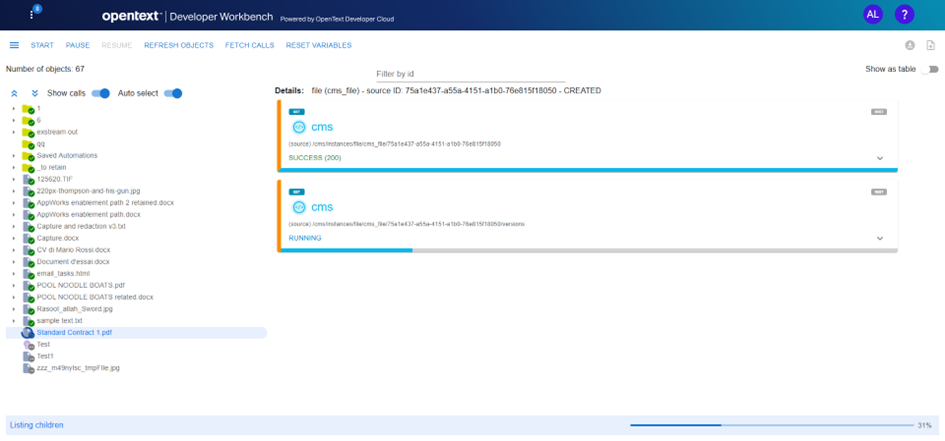Expand the 125620.TIF tree arrow
945x441 pixels.
13,180
